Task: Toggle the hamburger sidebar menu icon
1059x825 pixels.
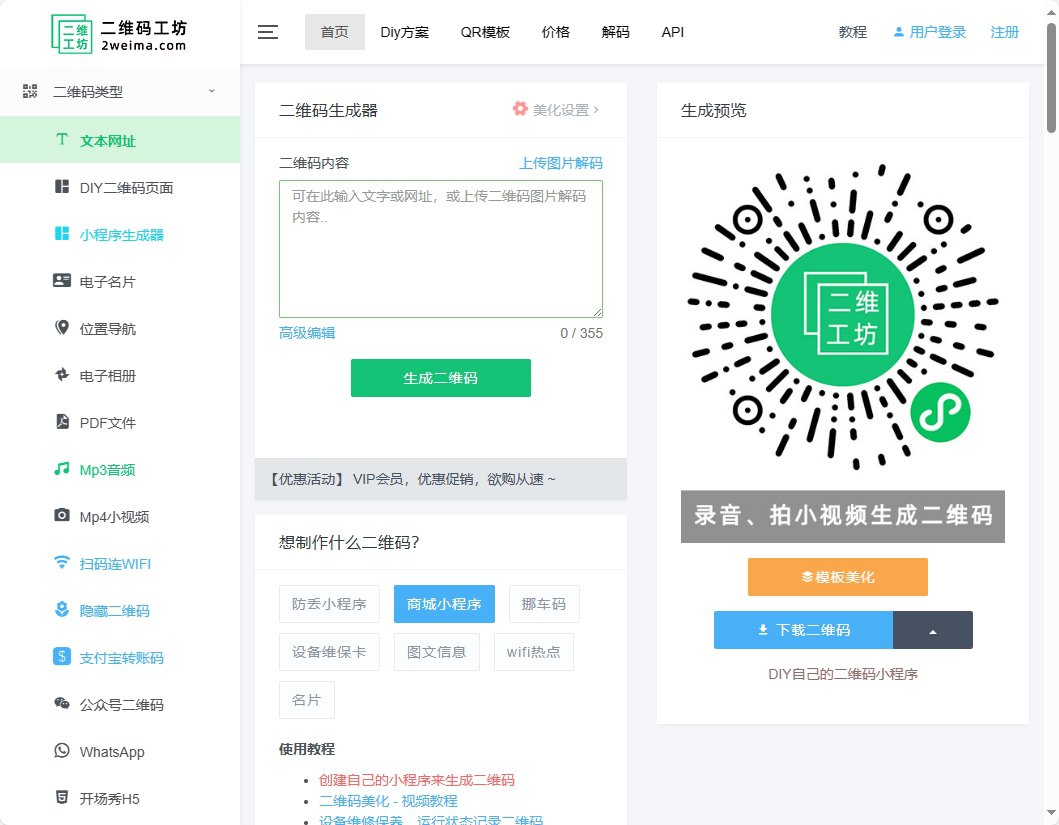Action: 268,32
